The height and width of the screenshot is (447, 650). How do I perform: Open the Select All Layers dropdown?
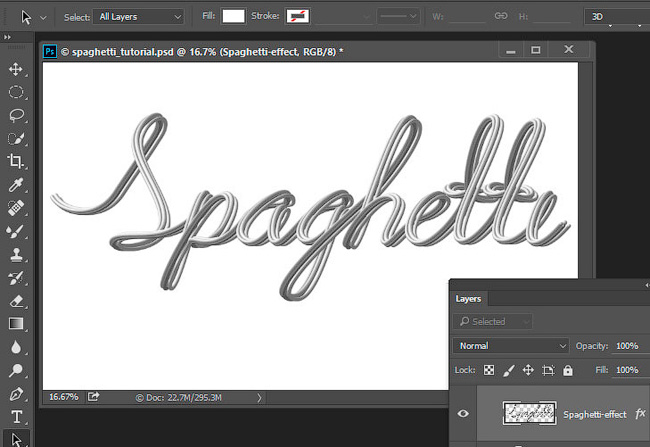tap(138, 17)
